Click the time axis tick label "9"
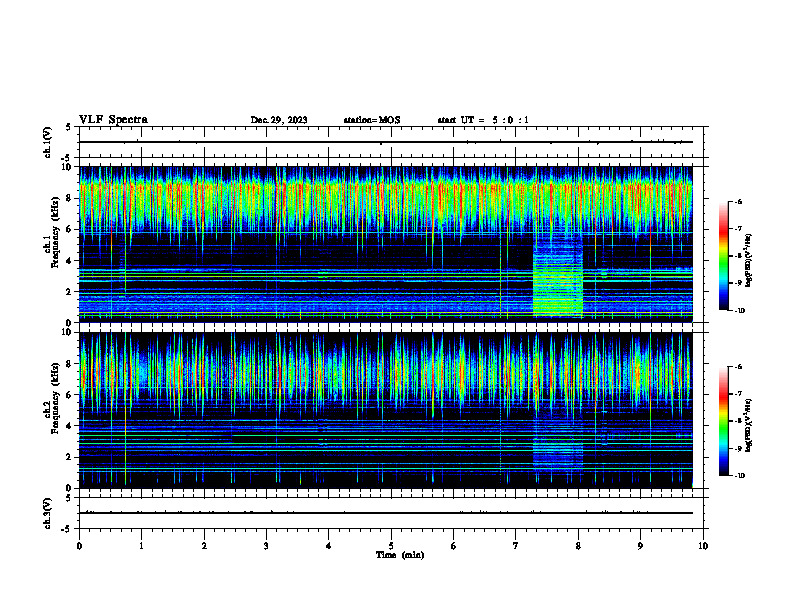The width and height of the screenshot is (792, 612). 640,546
